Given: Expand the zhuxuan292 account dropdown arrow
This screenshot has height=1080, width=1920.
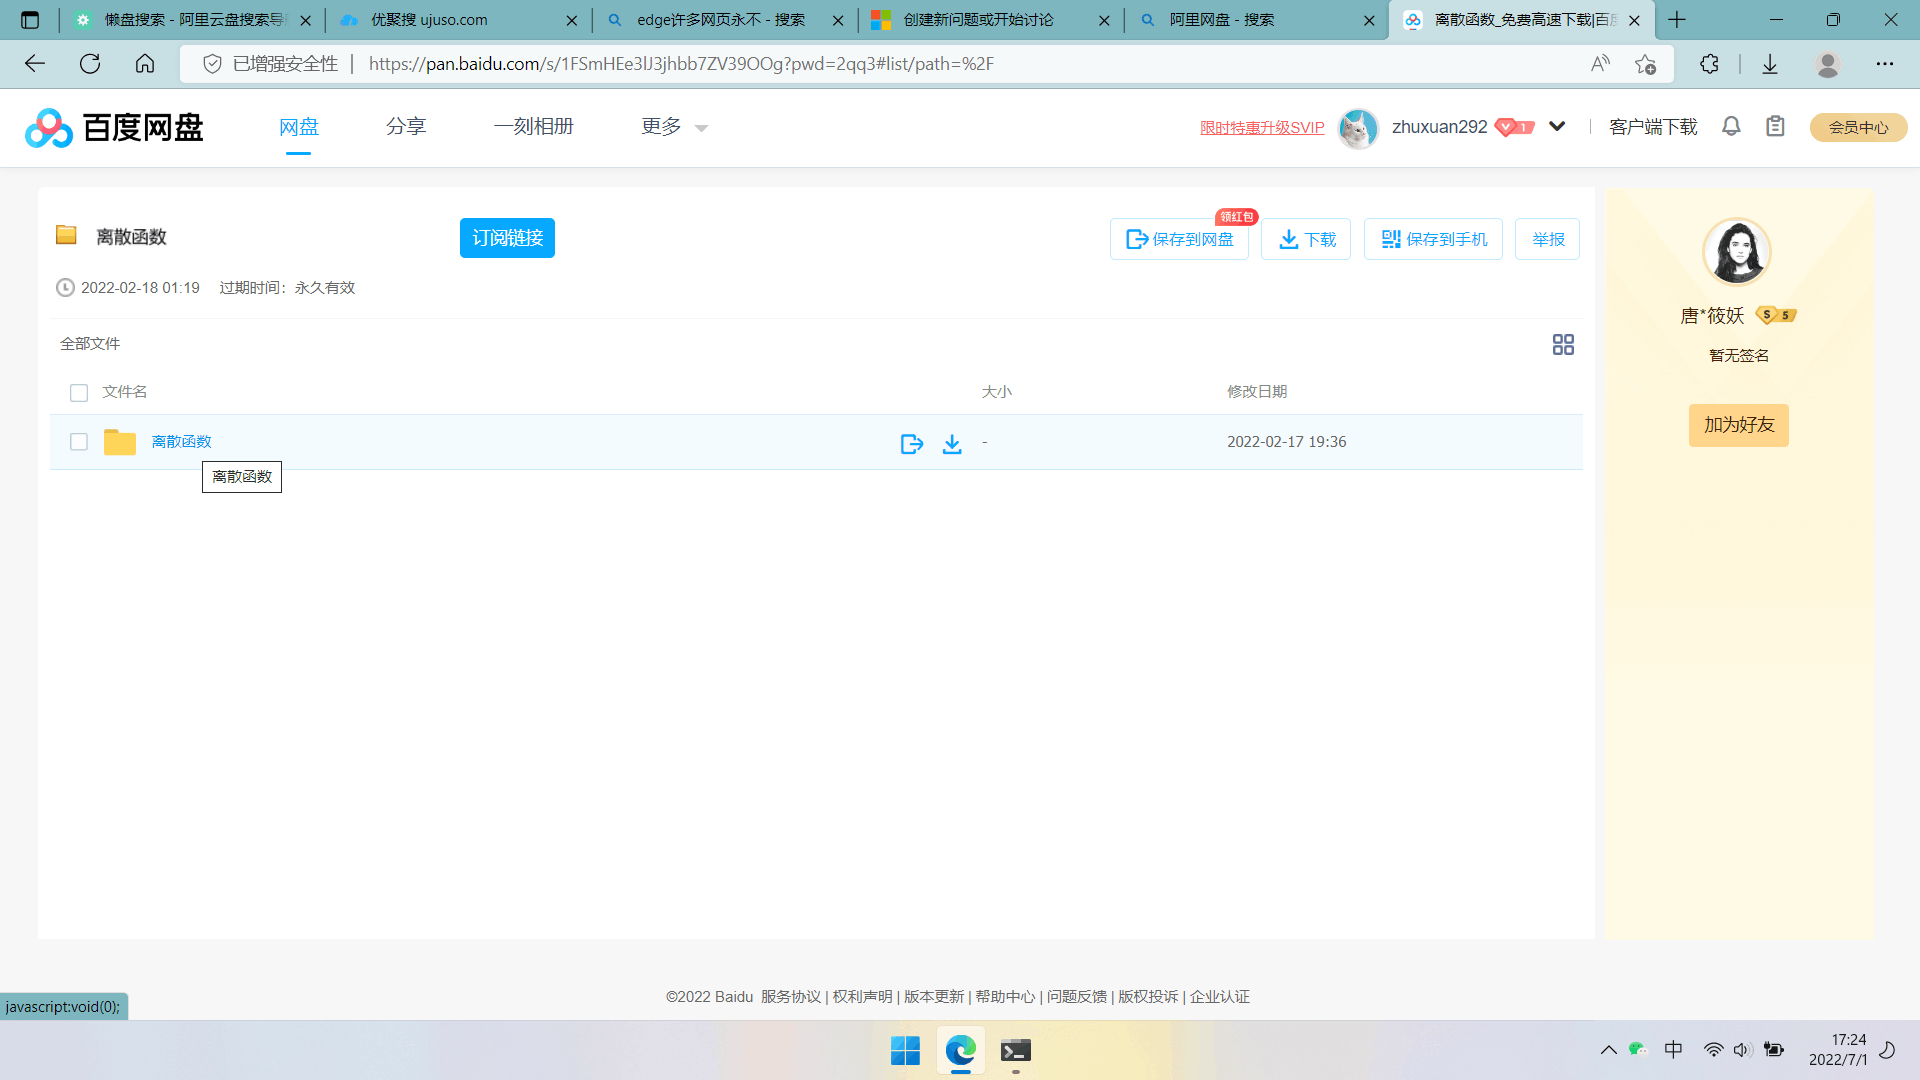Looking at the screenshot, I should [1557, 126].
